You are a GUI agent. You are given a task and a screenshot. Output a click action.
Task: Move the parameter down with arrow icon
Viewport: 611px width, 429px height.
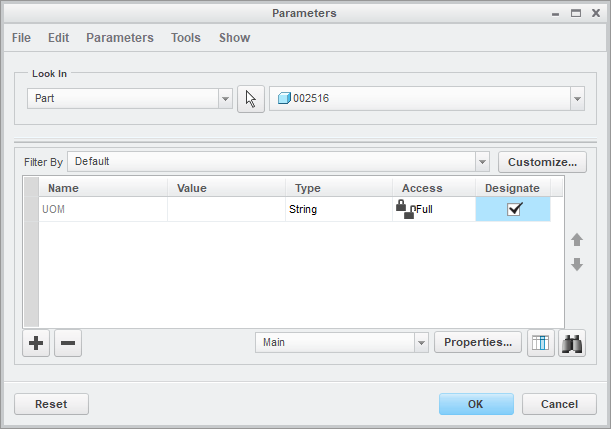(x=577, y=265)
